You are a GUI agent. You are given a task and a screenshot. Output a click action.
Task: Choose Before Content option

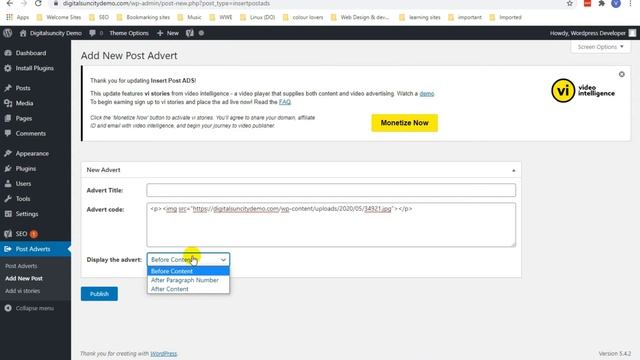point(188,271)
